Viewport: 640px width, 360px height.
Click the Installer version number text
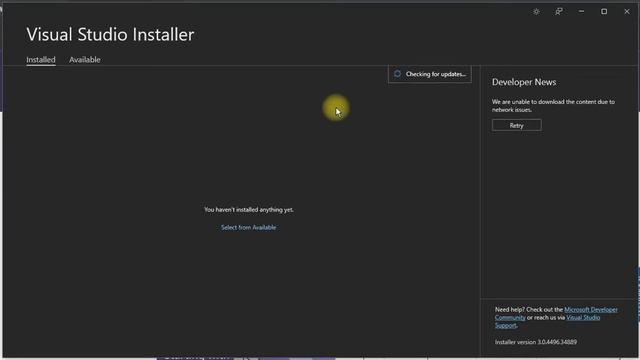click(x=536, y=342)
